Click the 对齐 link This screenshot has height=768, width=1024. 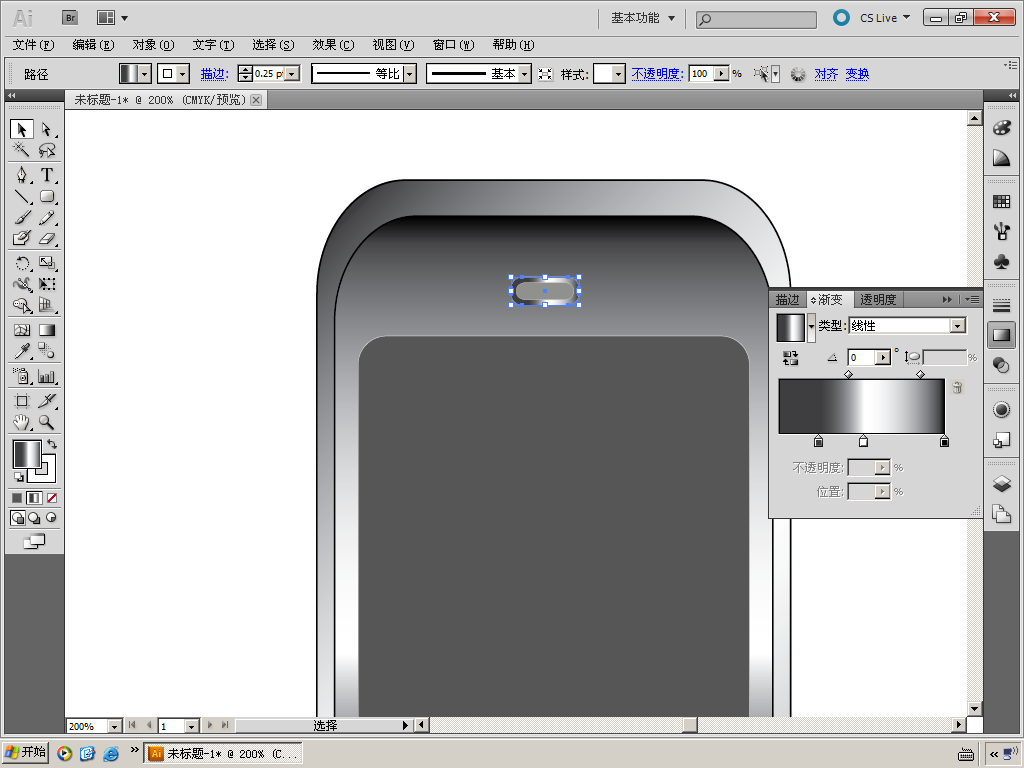point(826,74)
